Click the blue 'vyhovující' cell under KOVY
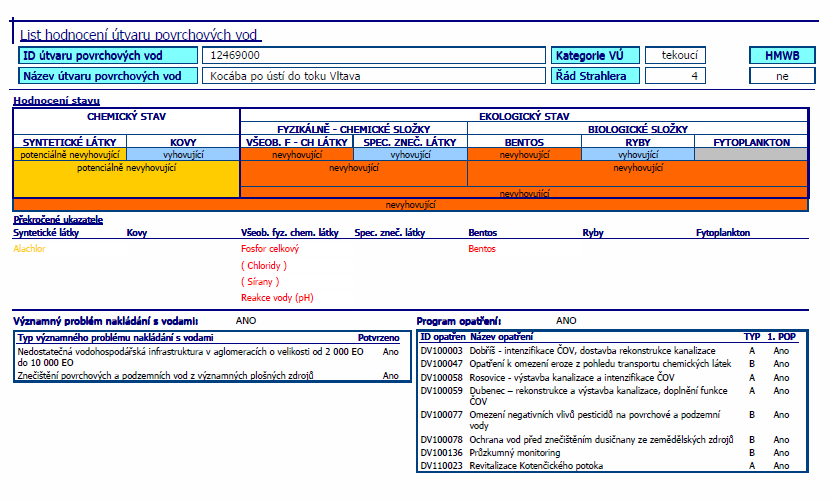This screenshot has height=501, width=830. [x=183, y=155]
